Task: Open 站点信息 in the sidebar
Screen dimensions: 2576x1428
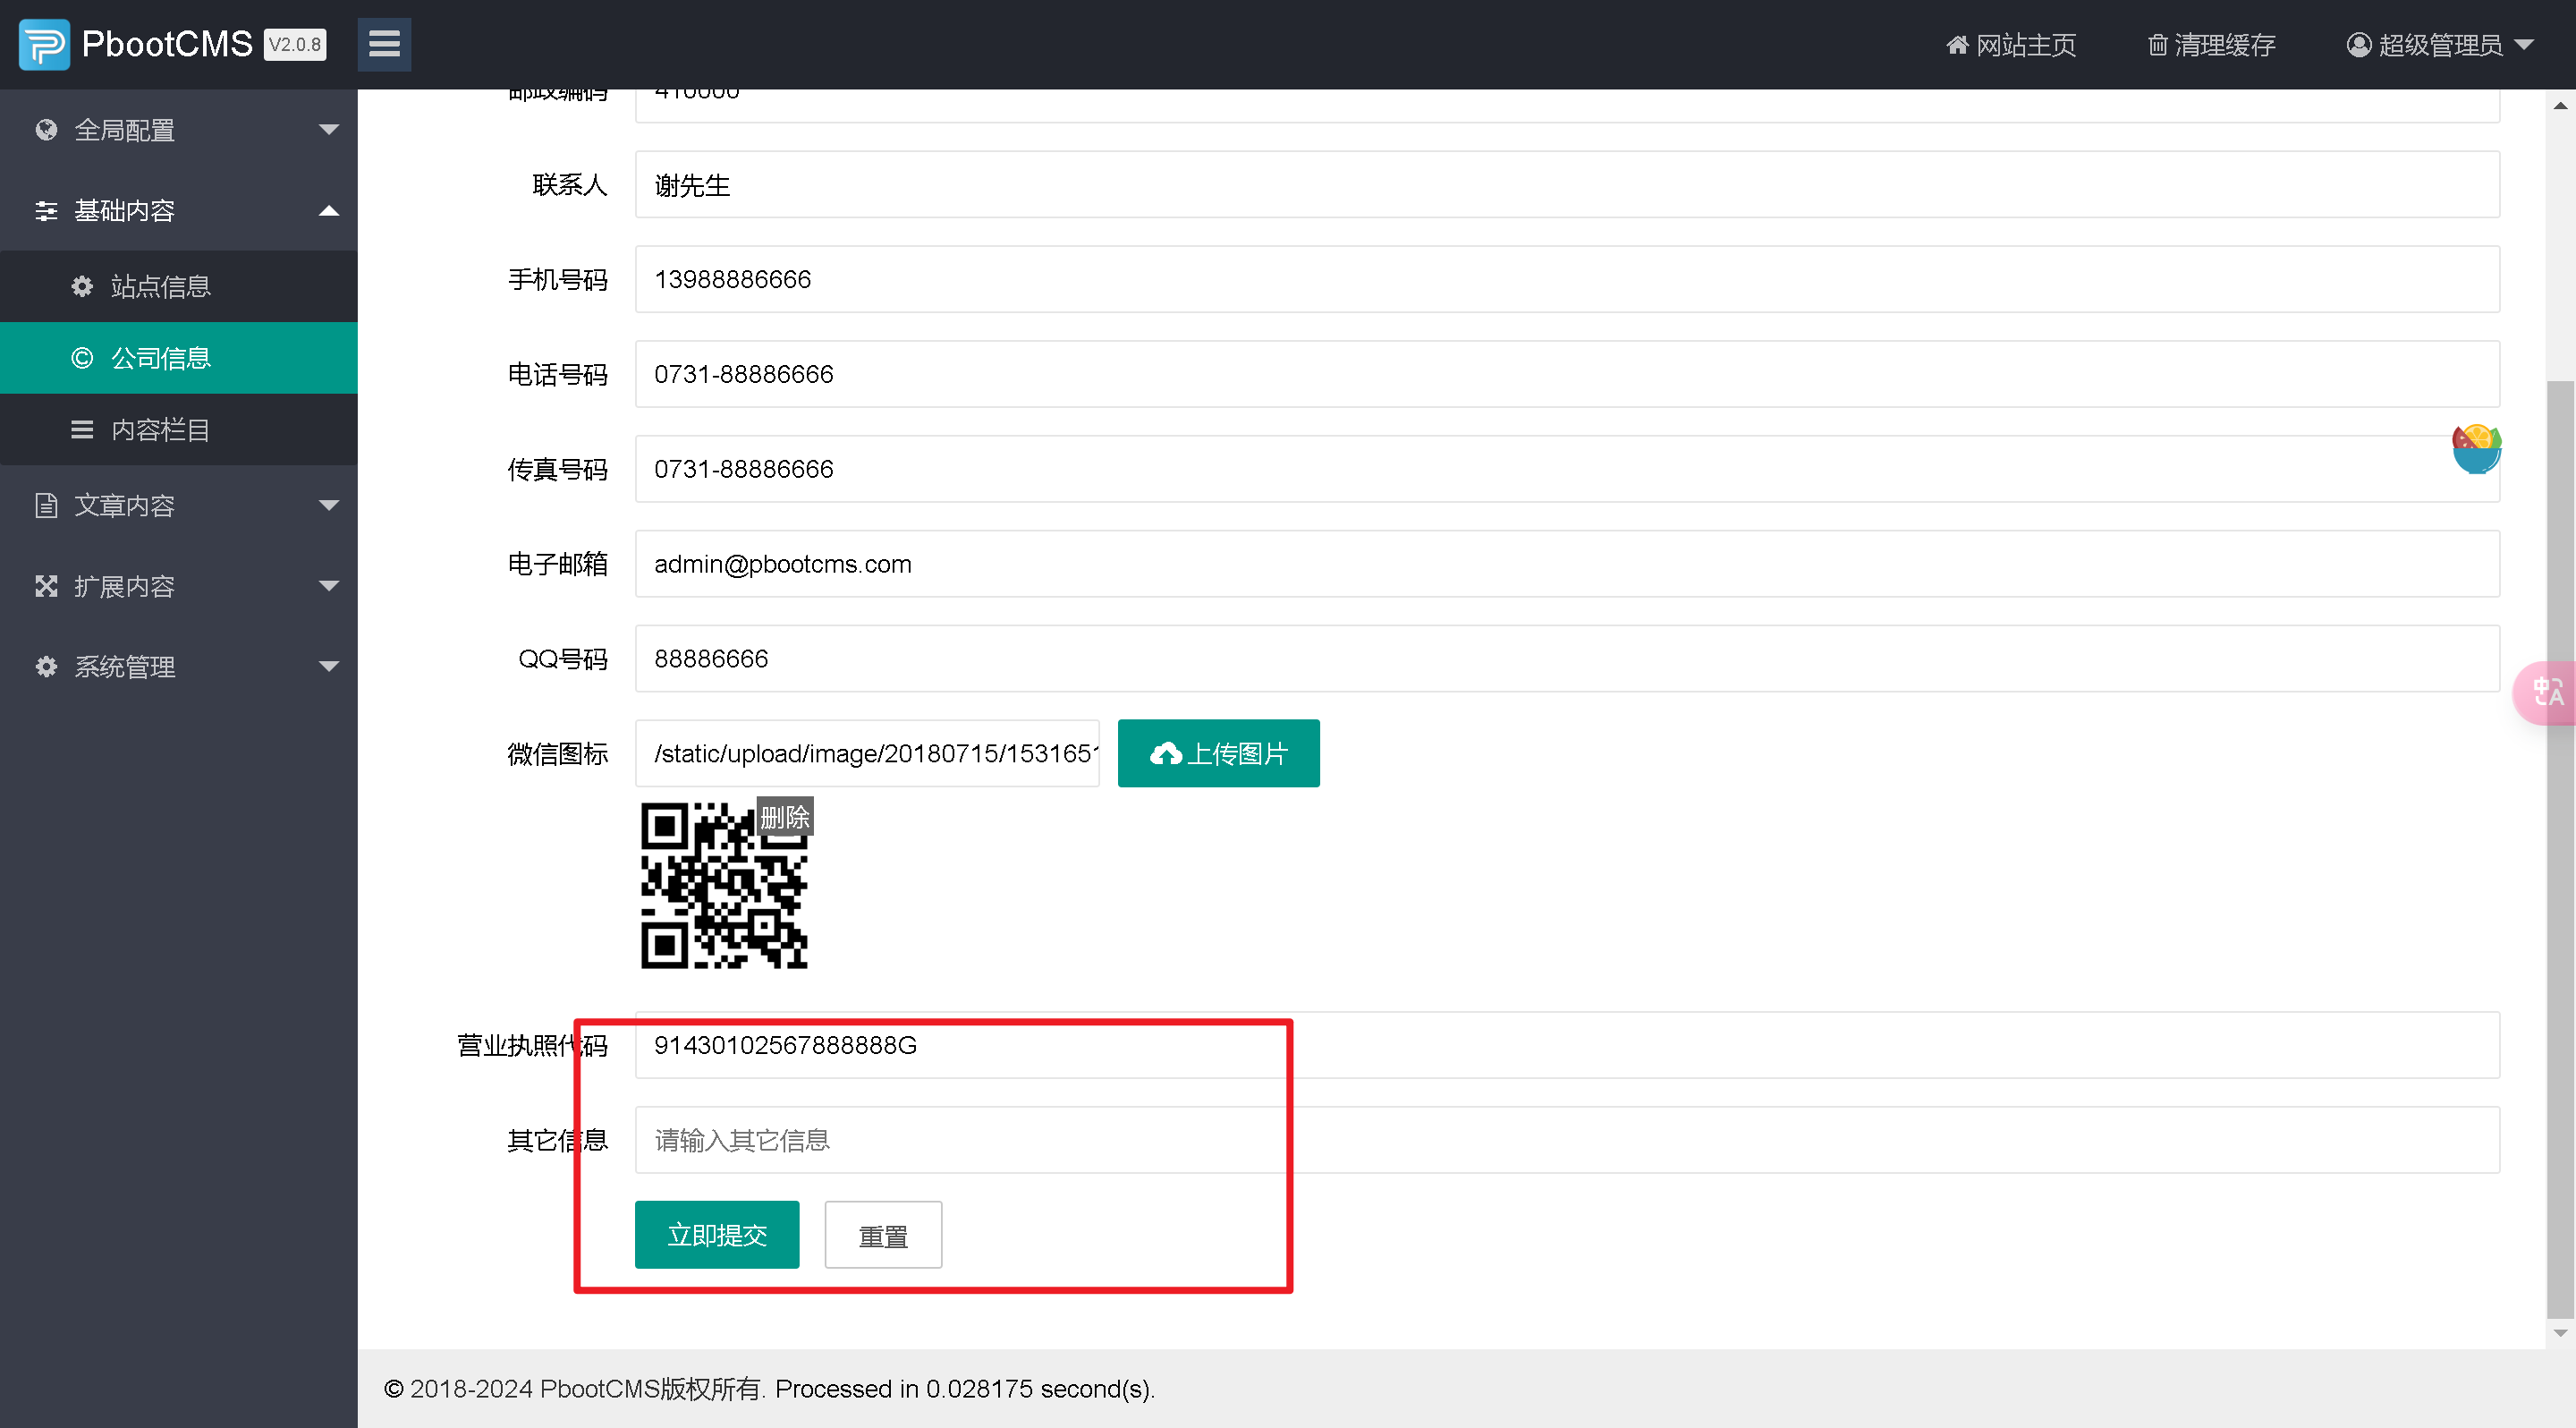Action: pyautogui.click(x=160, y=287)
